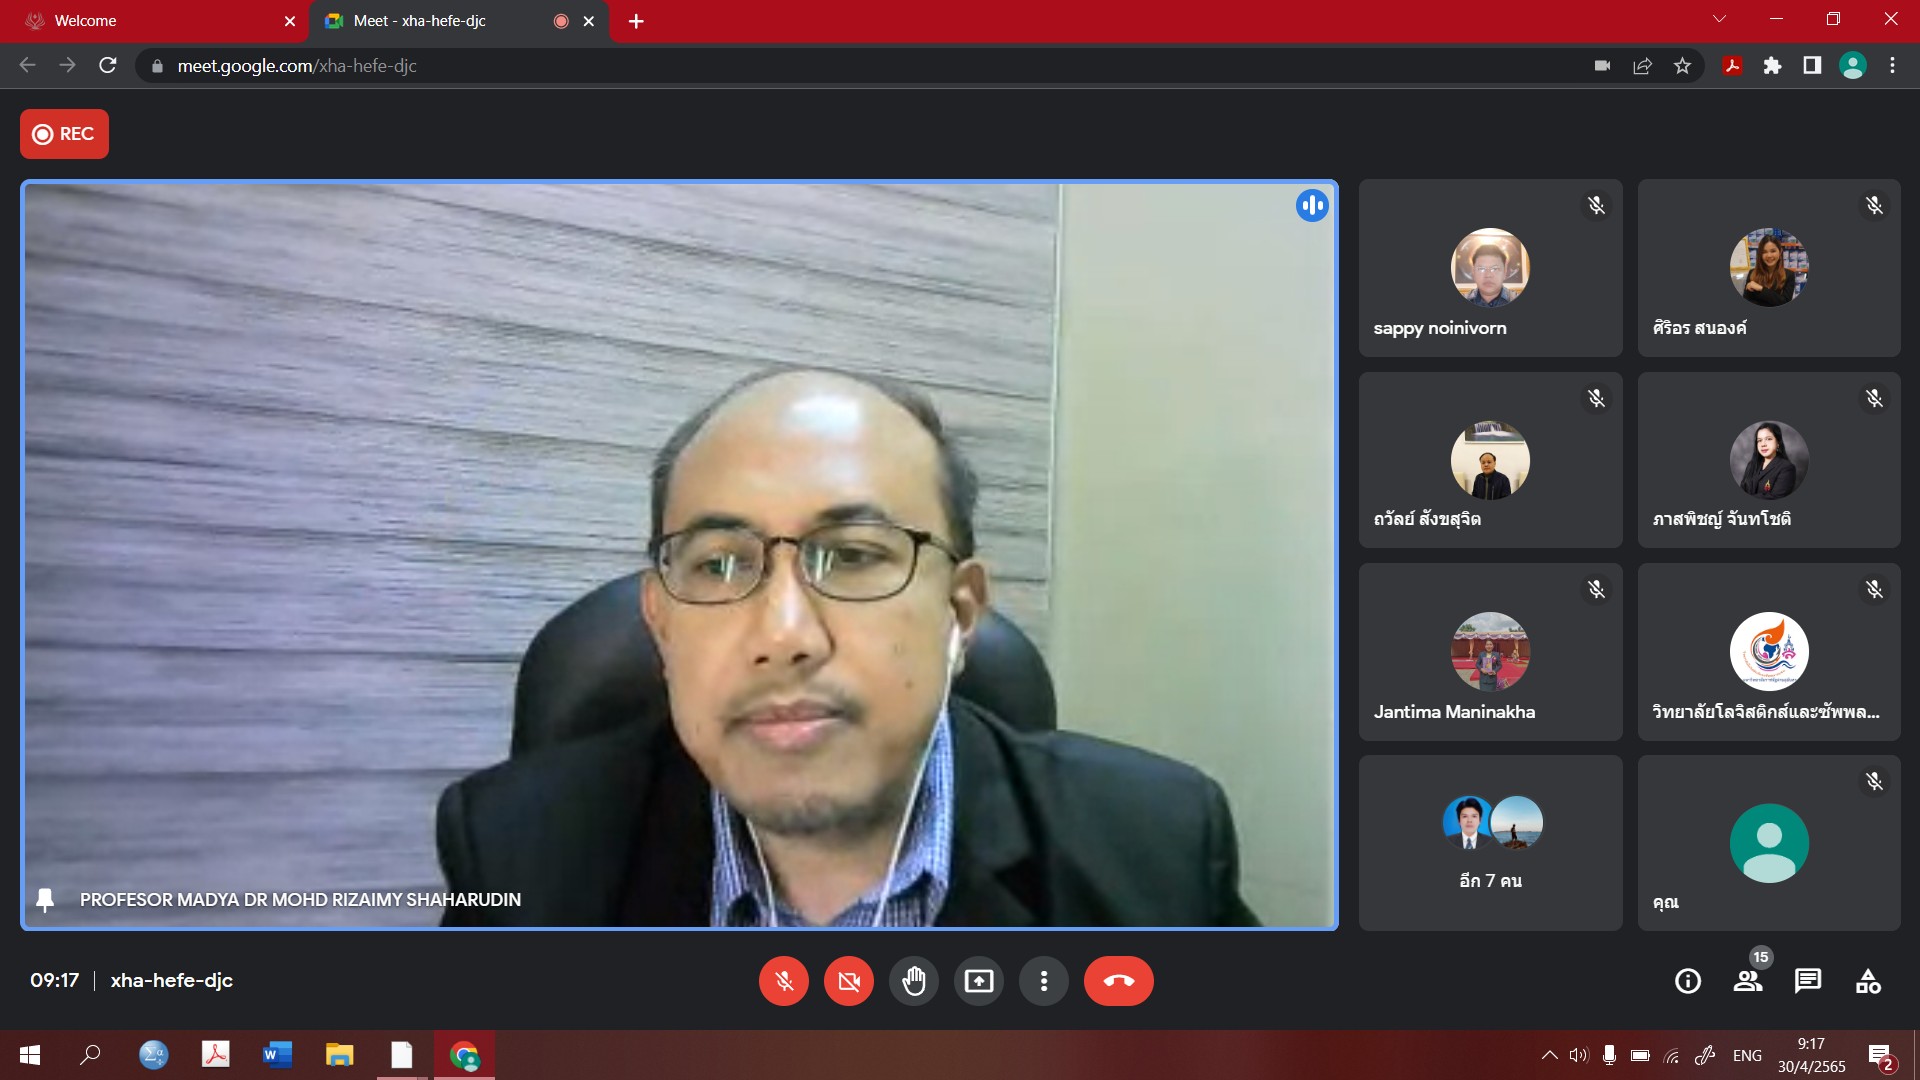1920x1080 pixels.
Task: Open meeting details info icon
Action: click(x=1688, y=981)
